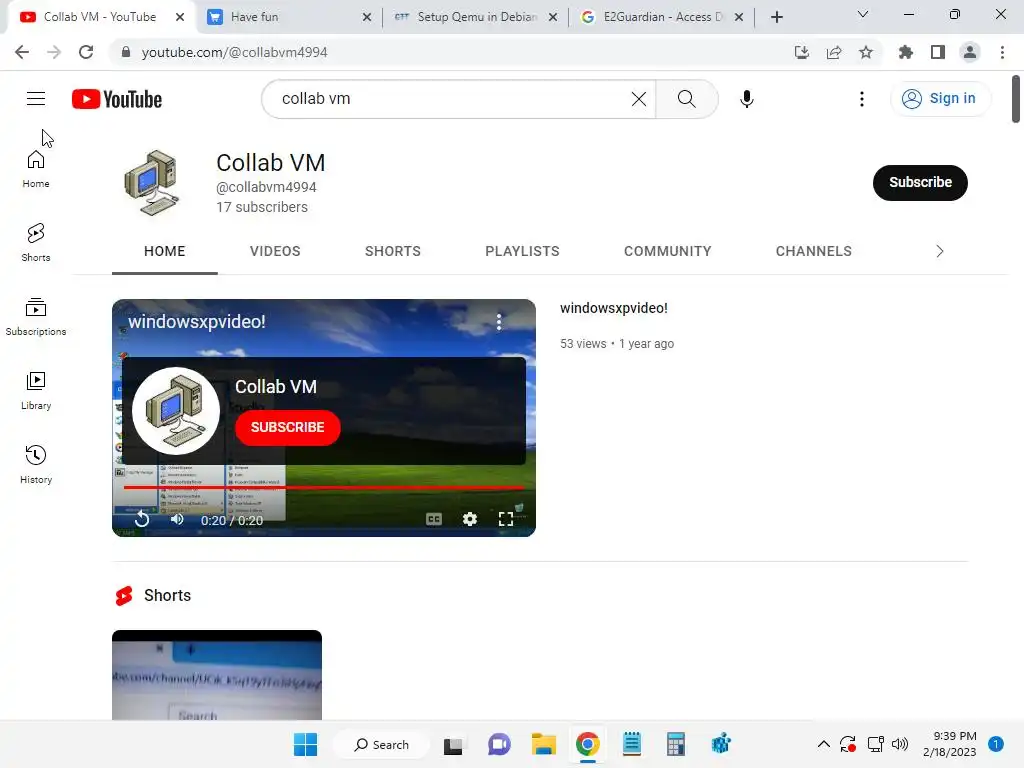Open the clock and date panel
The width and height of the screenshot is (1024, 768).
pos(950,744)
